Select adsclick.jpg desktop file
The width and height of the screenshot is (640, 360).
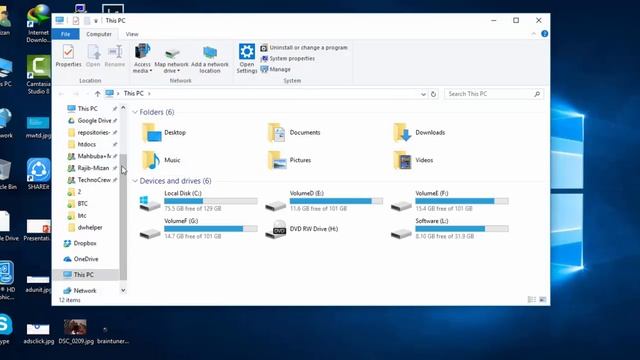pyautogui.click(x=38, y=333)
